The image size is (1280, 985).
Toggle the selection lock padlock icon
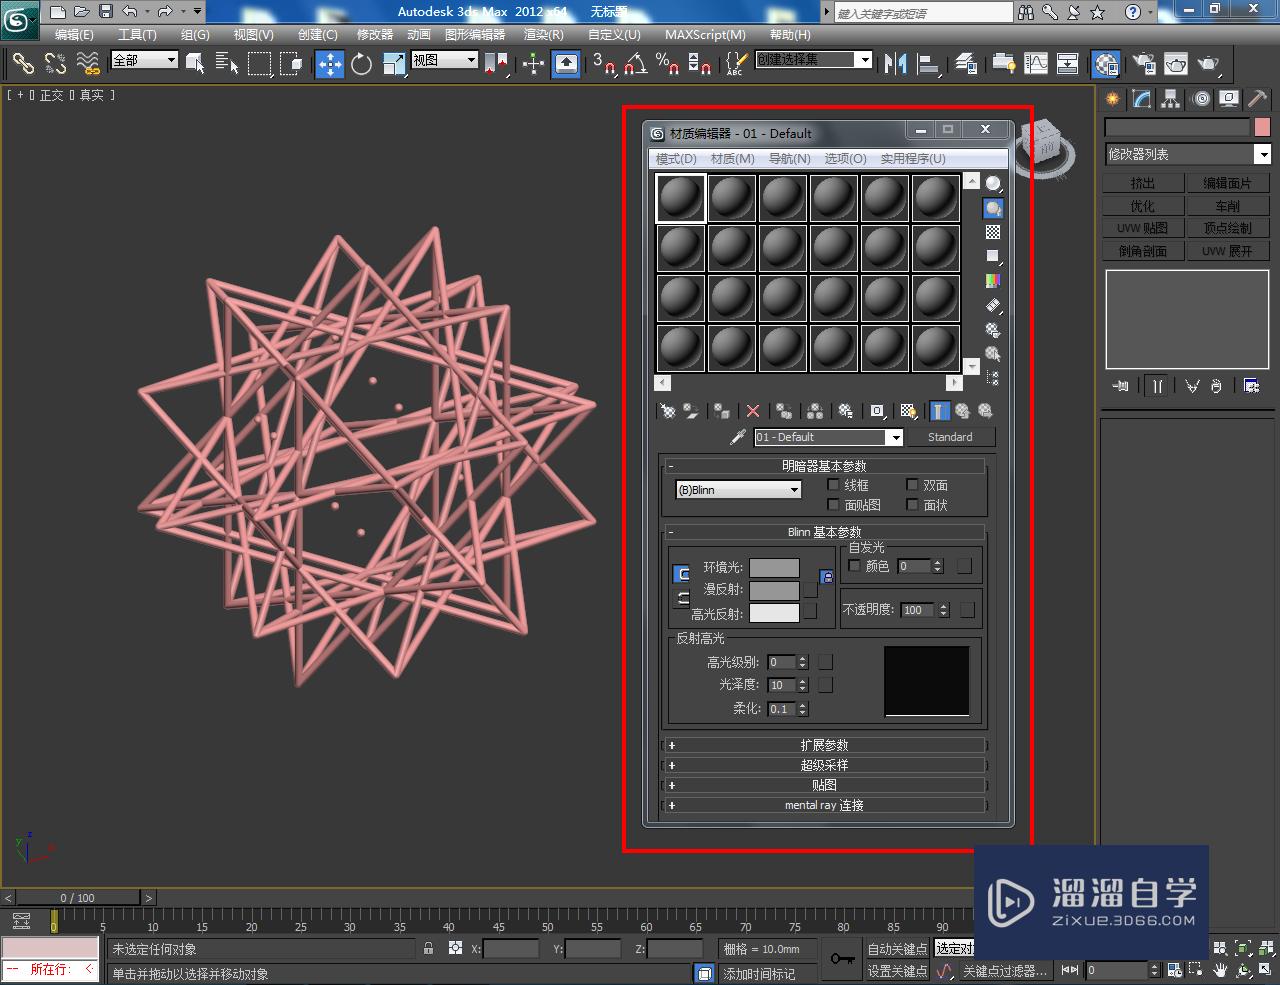click(x=429, y=948)
